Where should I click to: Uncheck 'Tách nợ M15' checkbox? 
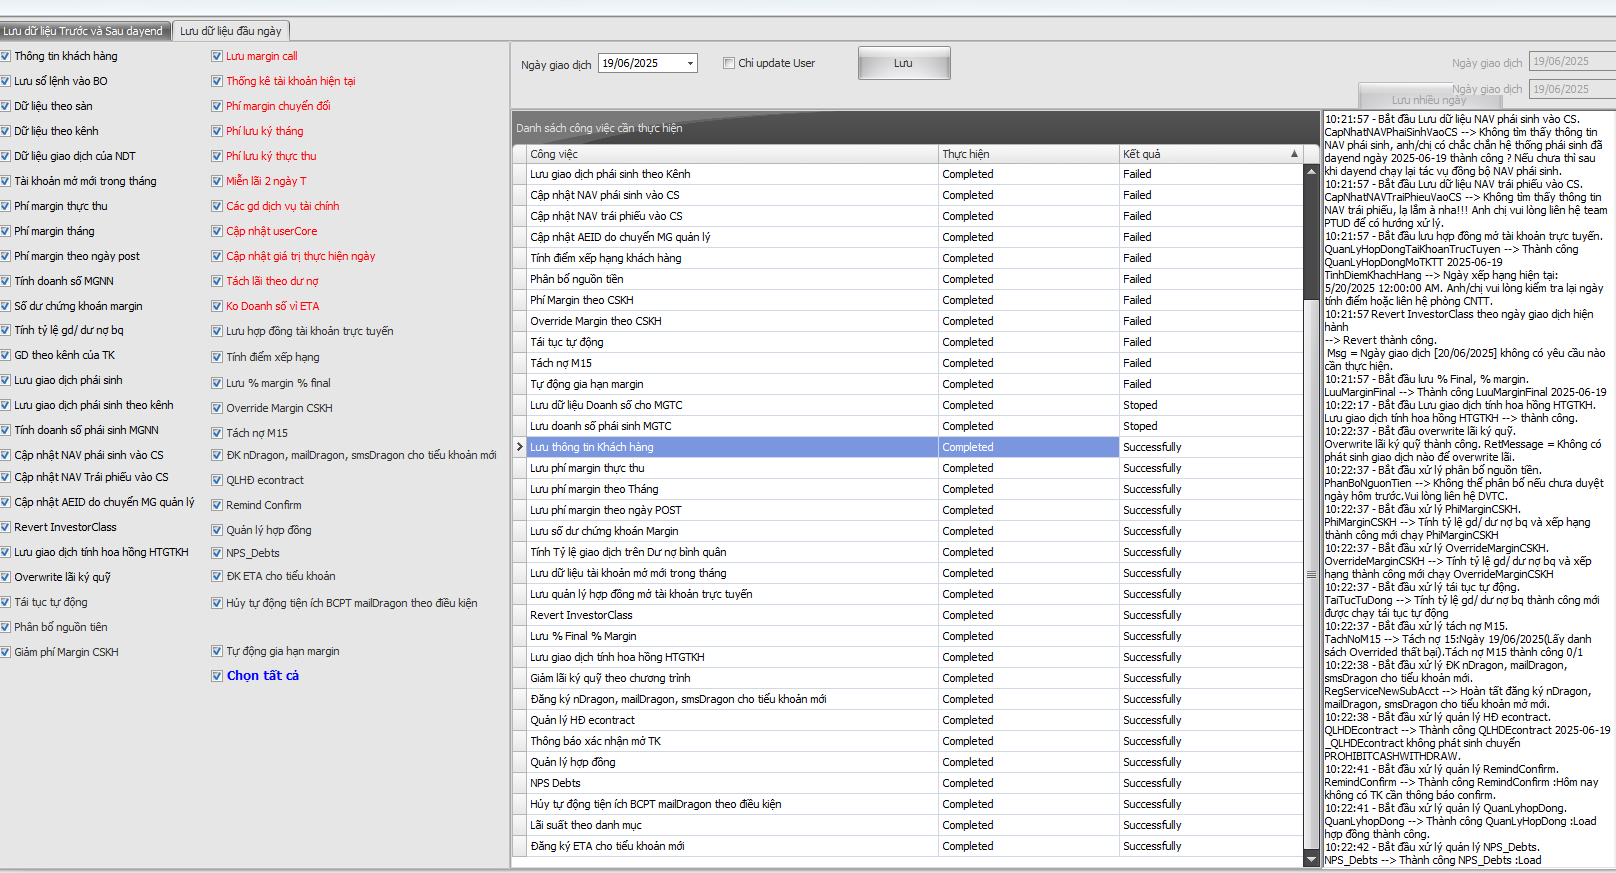(x=217, y=433)
